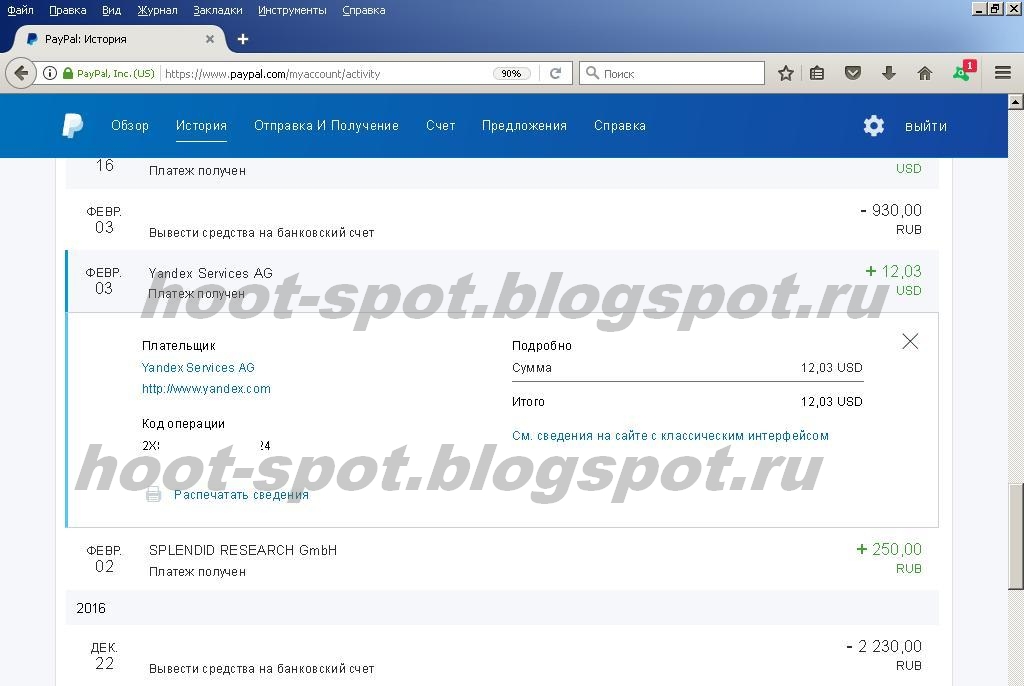Screen dimensions: 1024x686
Task: Select the История navigation tab
Action: 201,125
